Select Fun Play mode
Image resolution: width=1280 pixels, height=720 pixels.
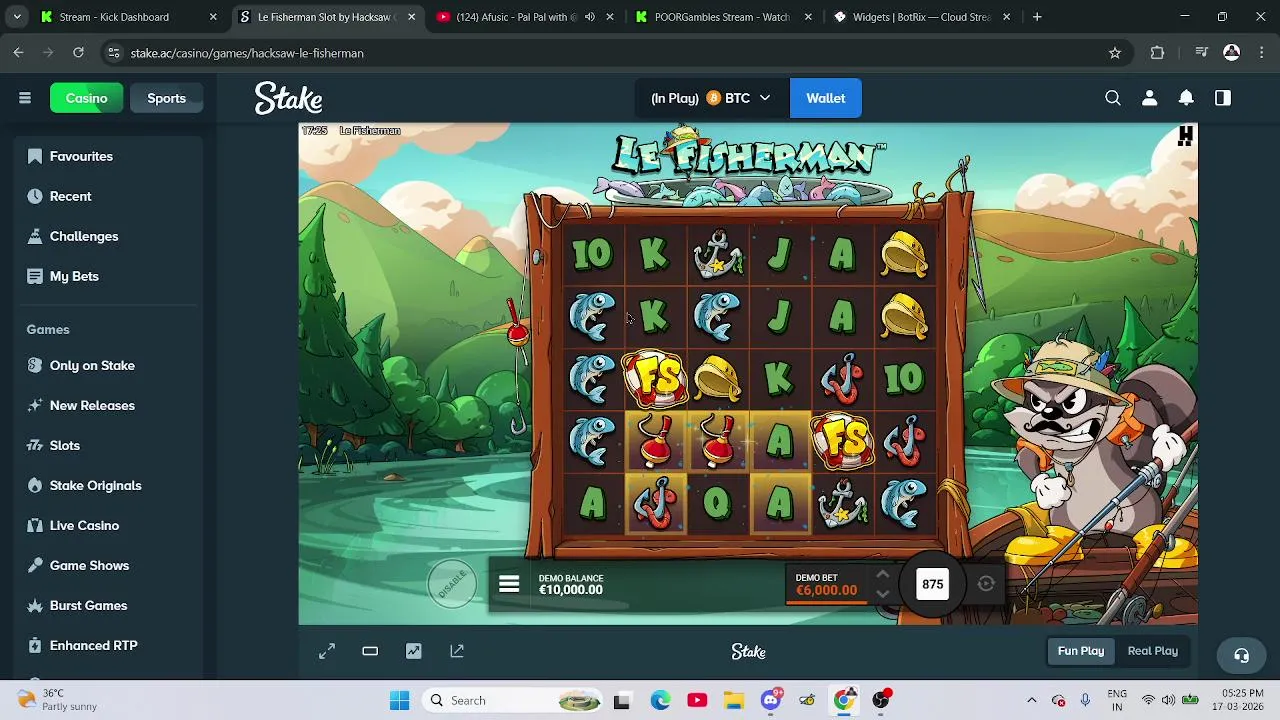(1081, 651)
